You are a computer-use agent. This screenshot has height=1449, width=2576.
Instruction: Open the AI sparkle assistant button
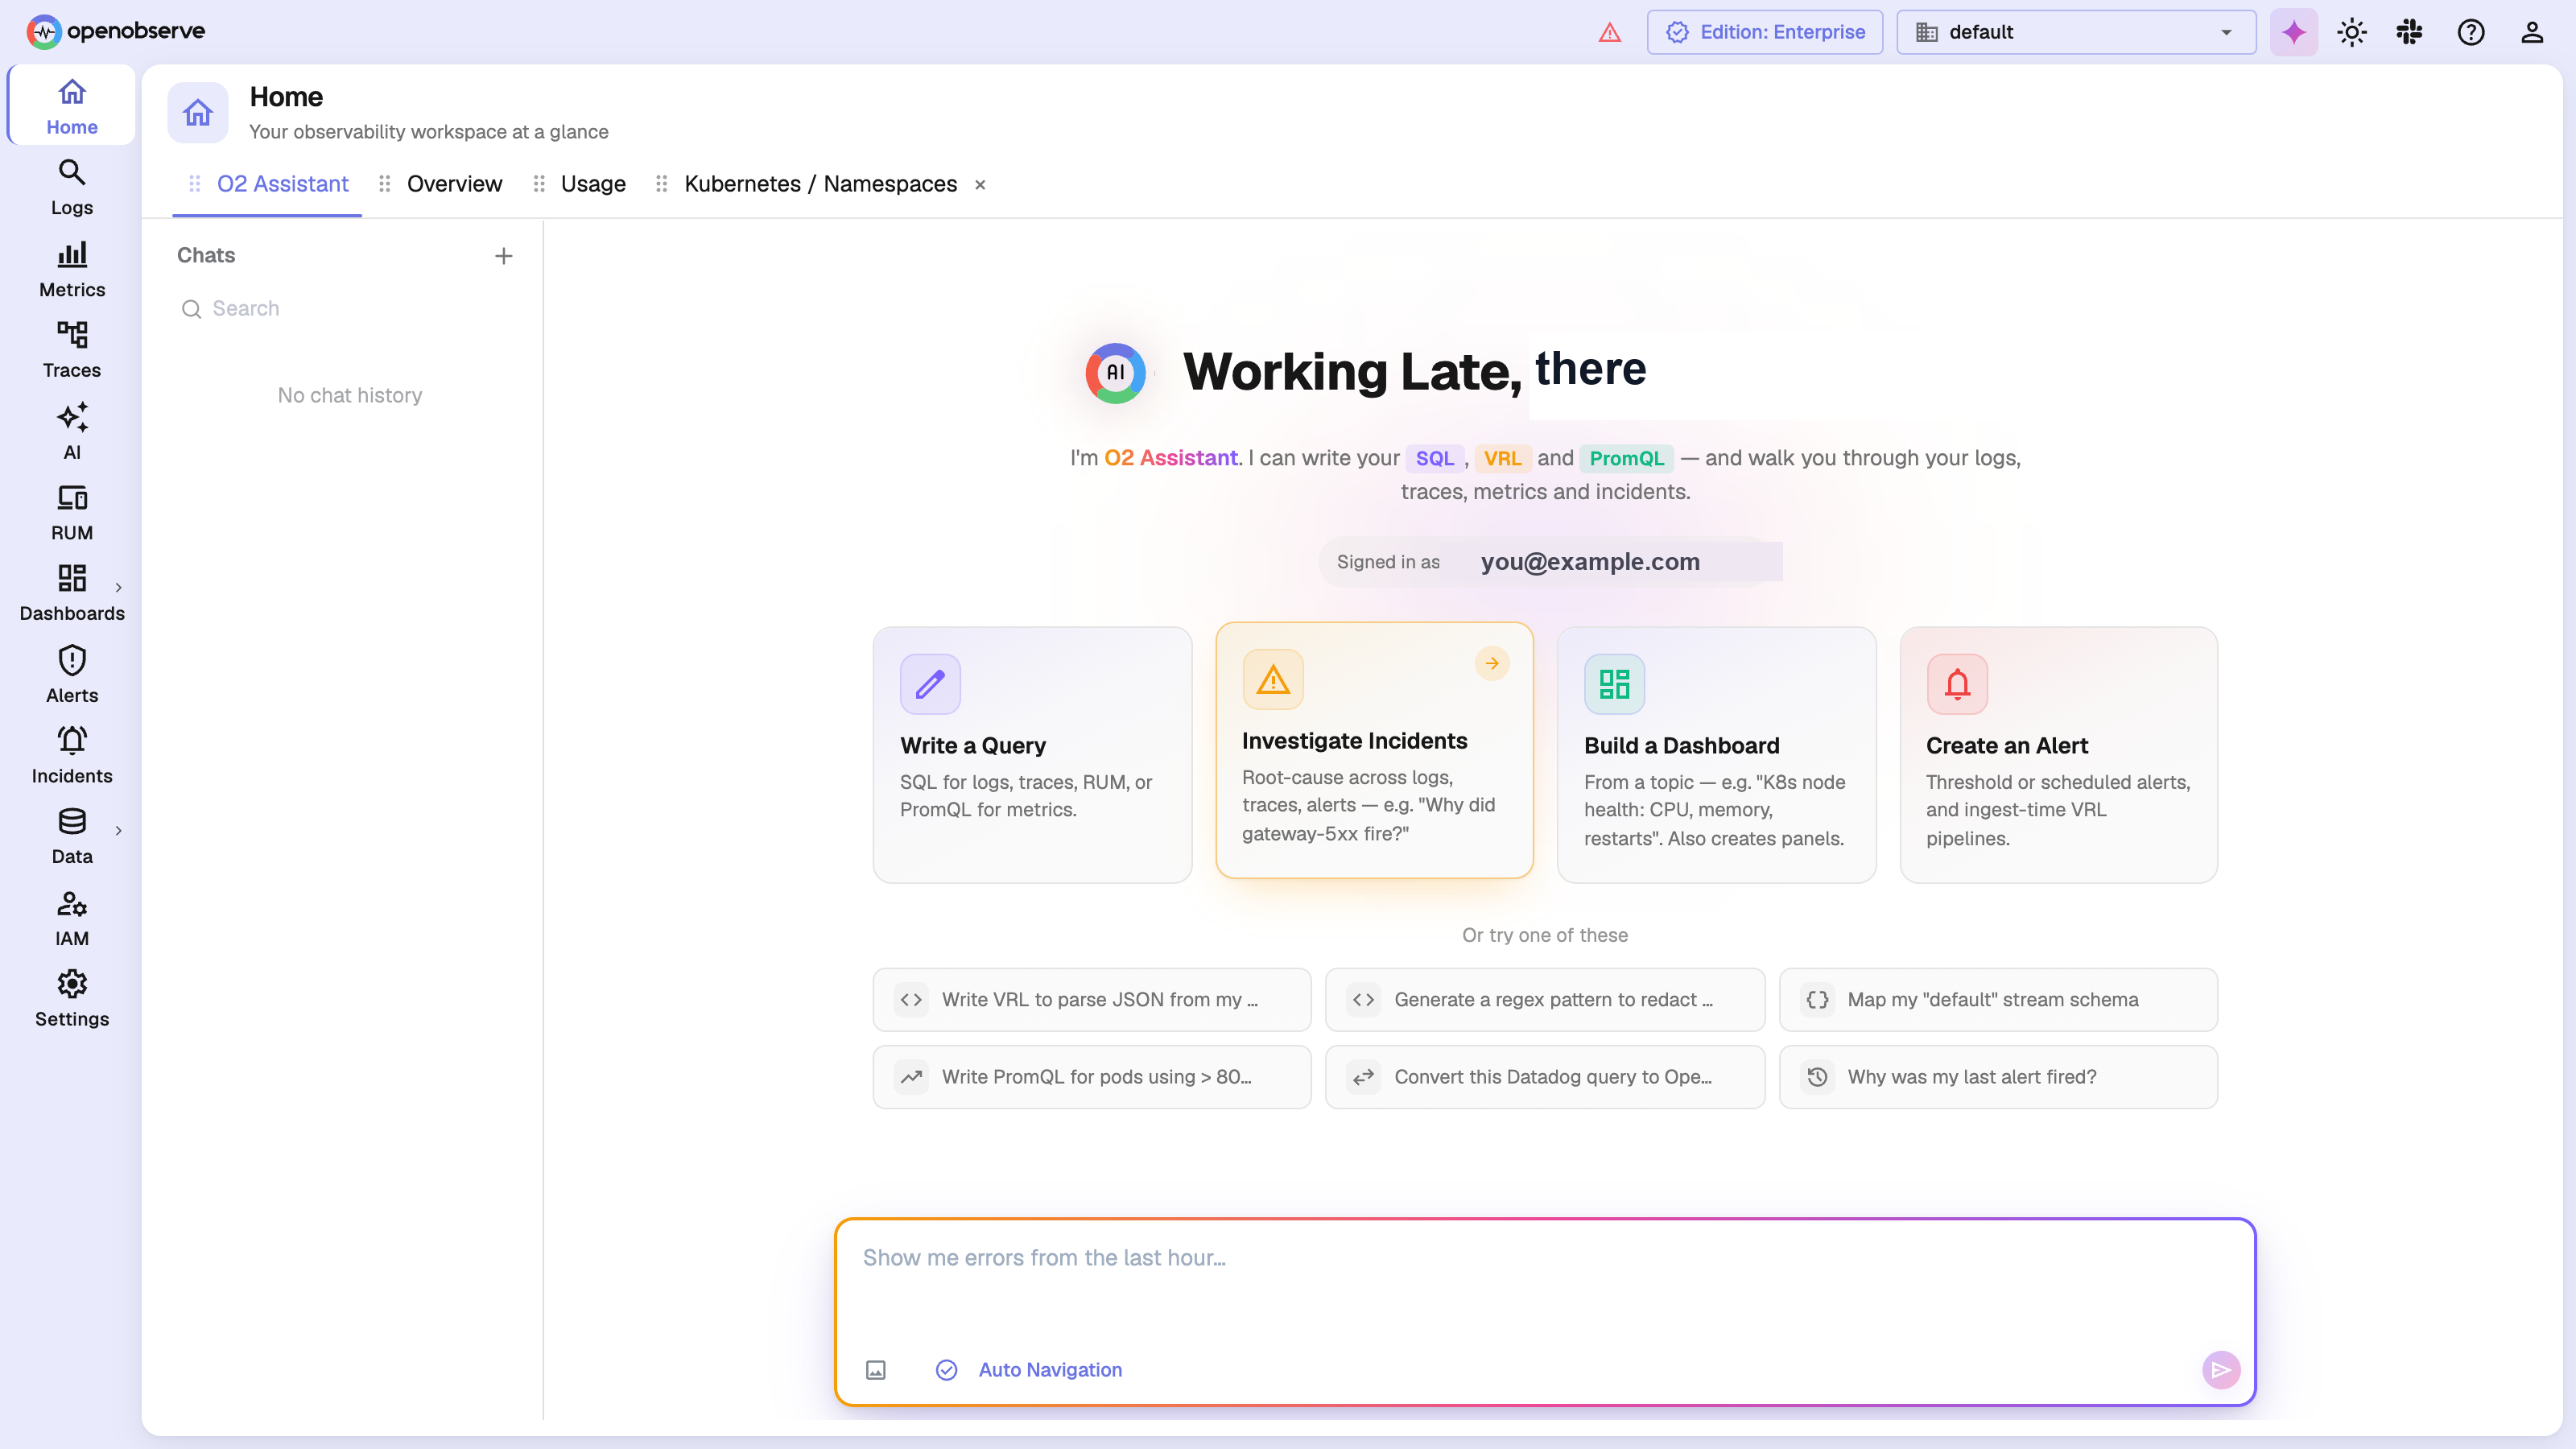click(2293, 32)
